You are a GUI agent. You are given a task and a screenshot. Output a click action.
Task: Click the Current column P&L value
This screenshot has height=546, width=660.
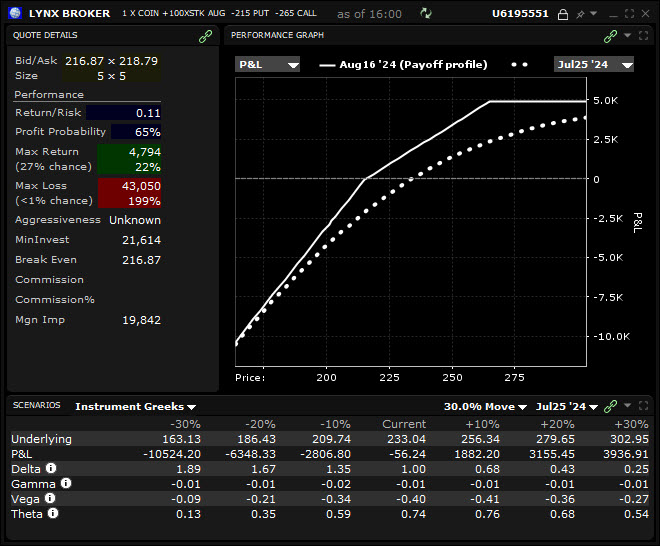pyautogui.click(x=404, y=453)
